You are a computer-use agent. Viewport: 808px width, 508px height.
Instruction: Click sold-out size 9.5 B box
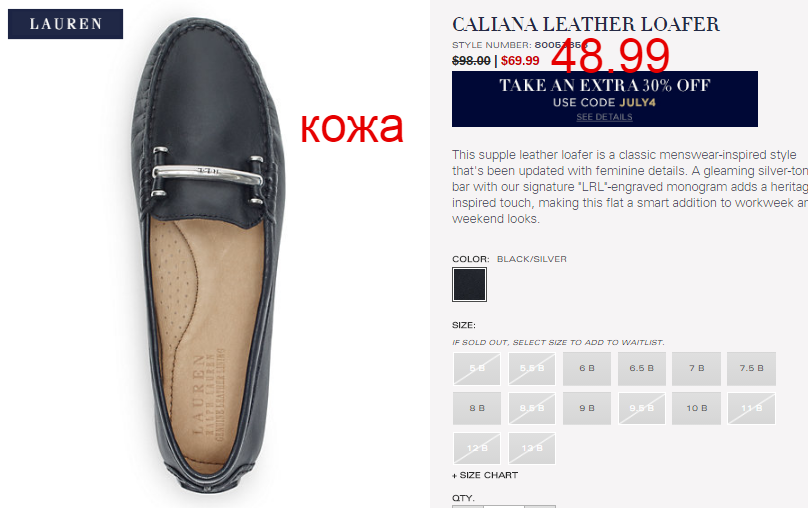pos(642,408)
